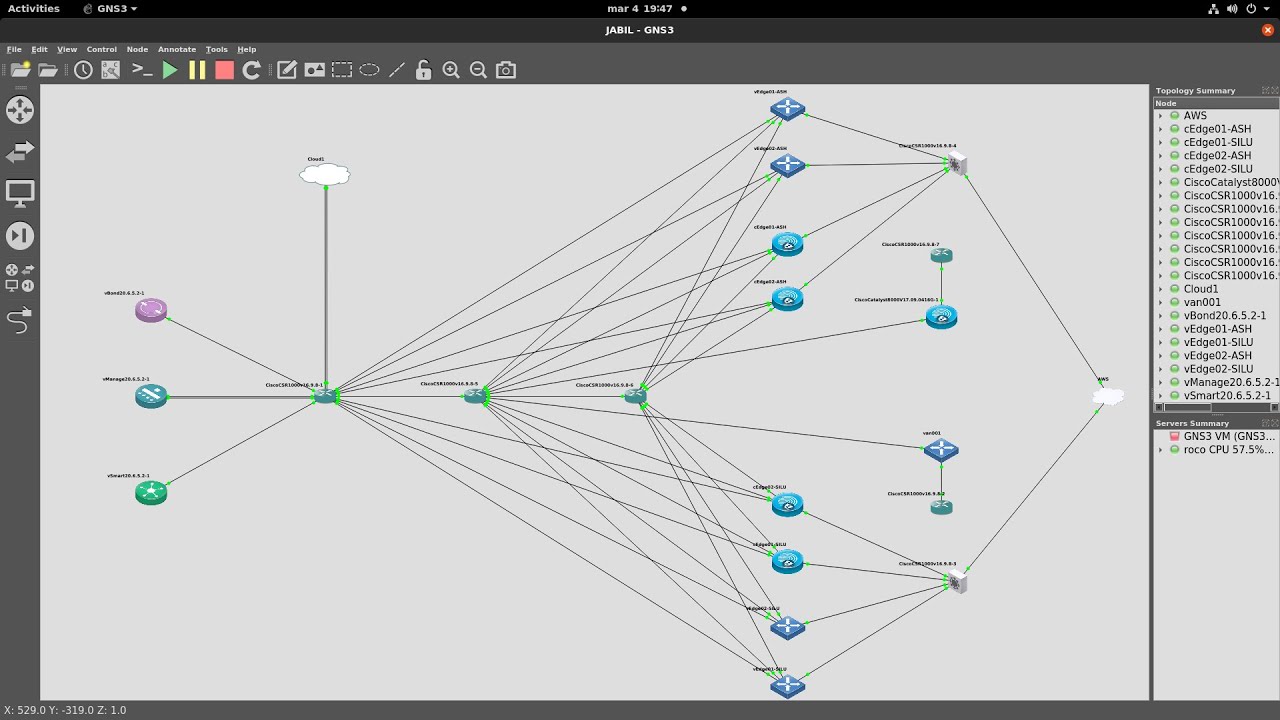Click the Zoom in magnifier
The image size is (1280, 720).
tap(451, 70)
